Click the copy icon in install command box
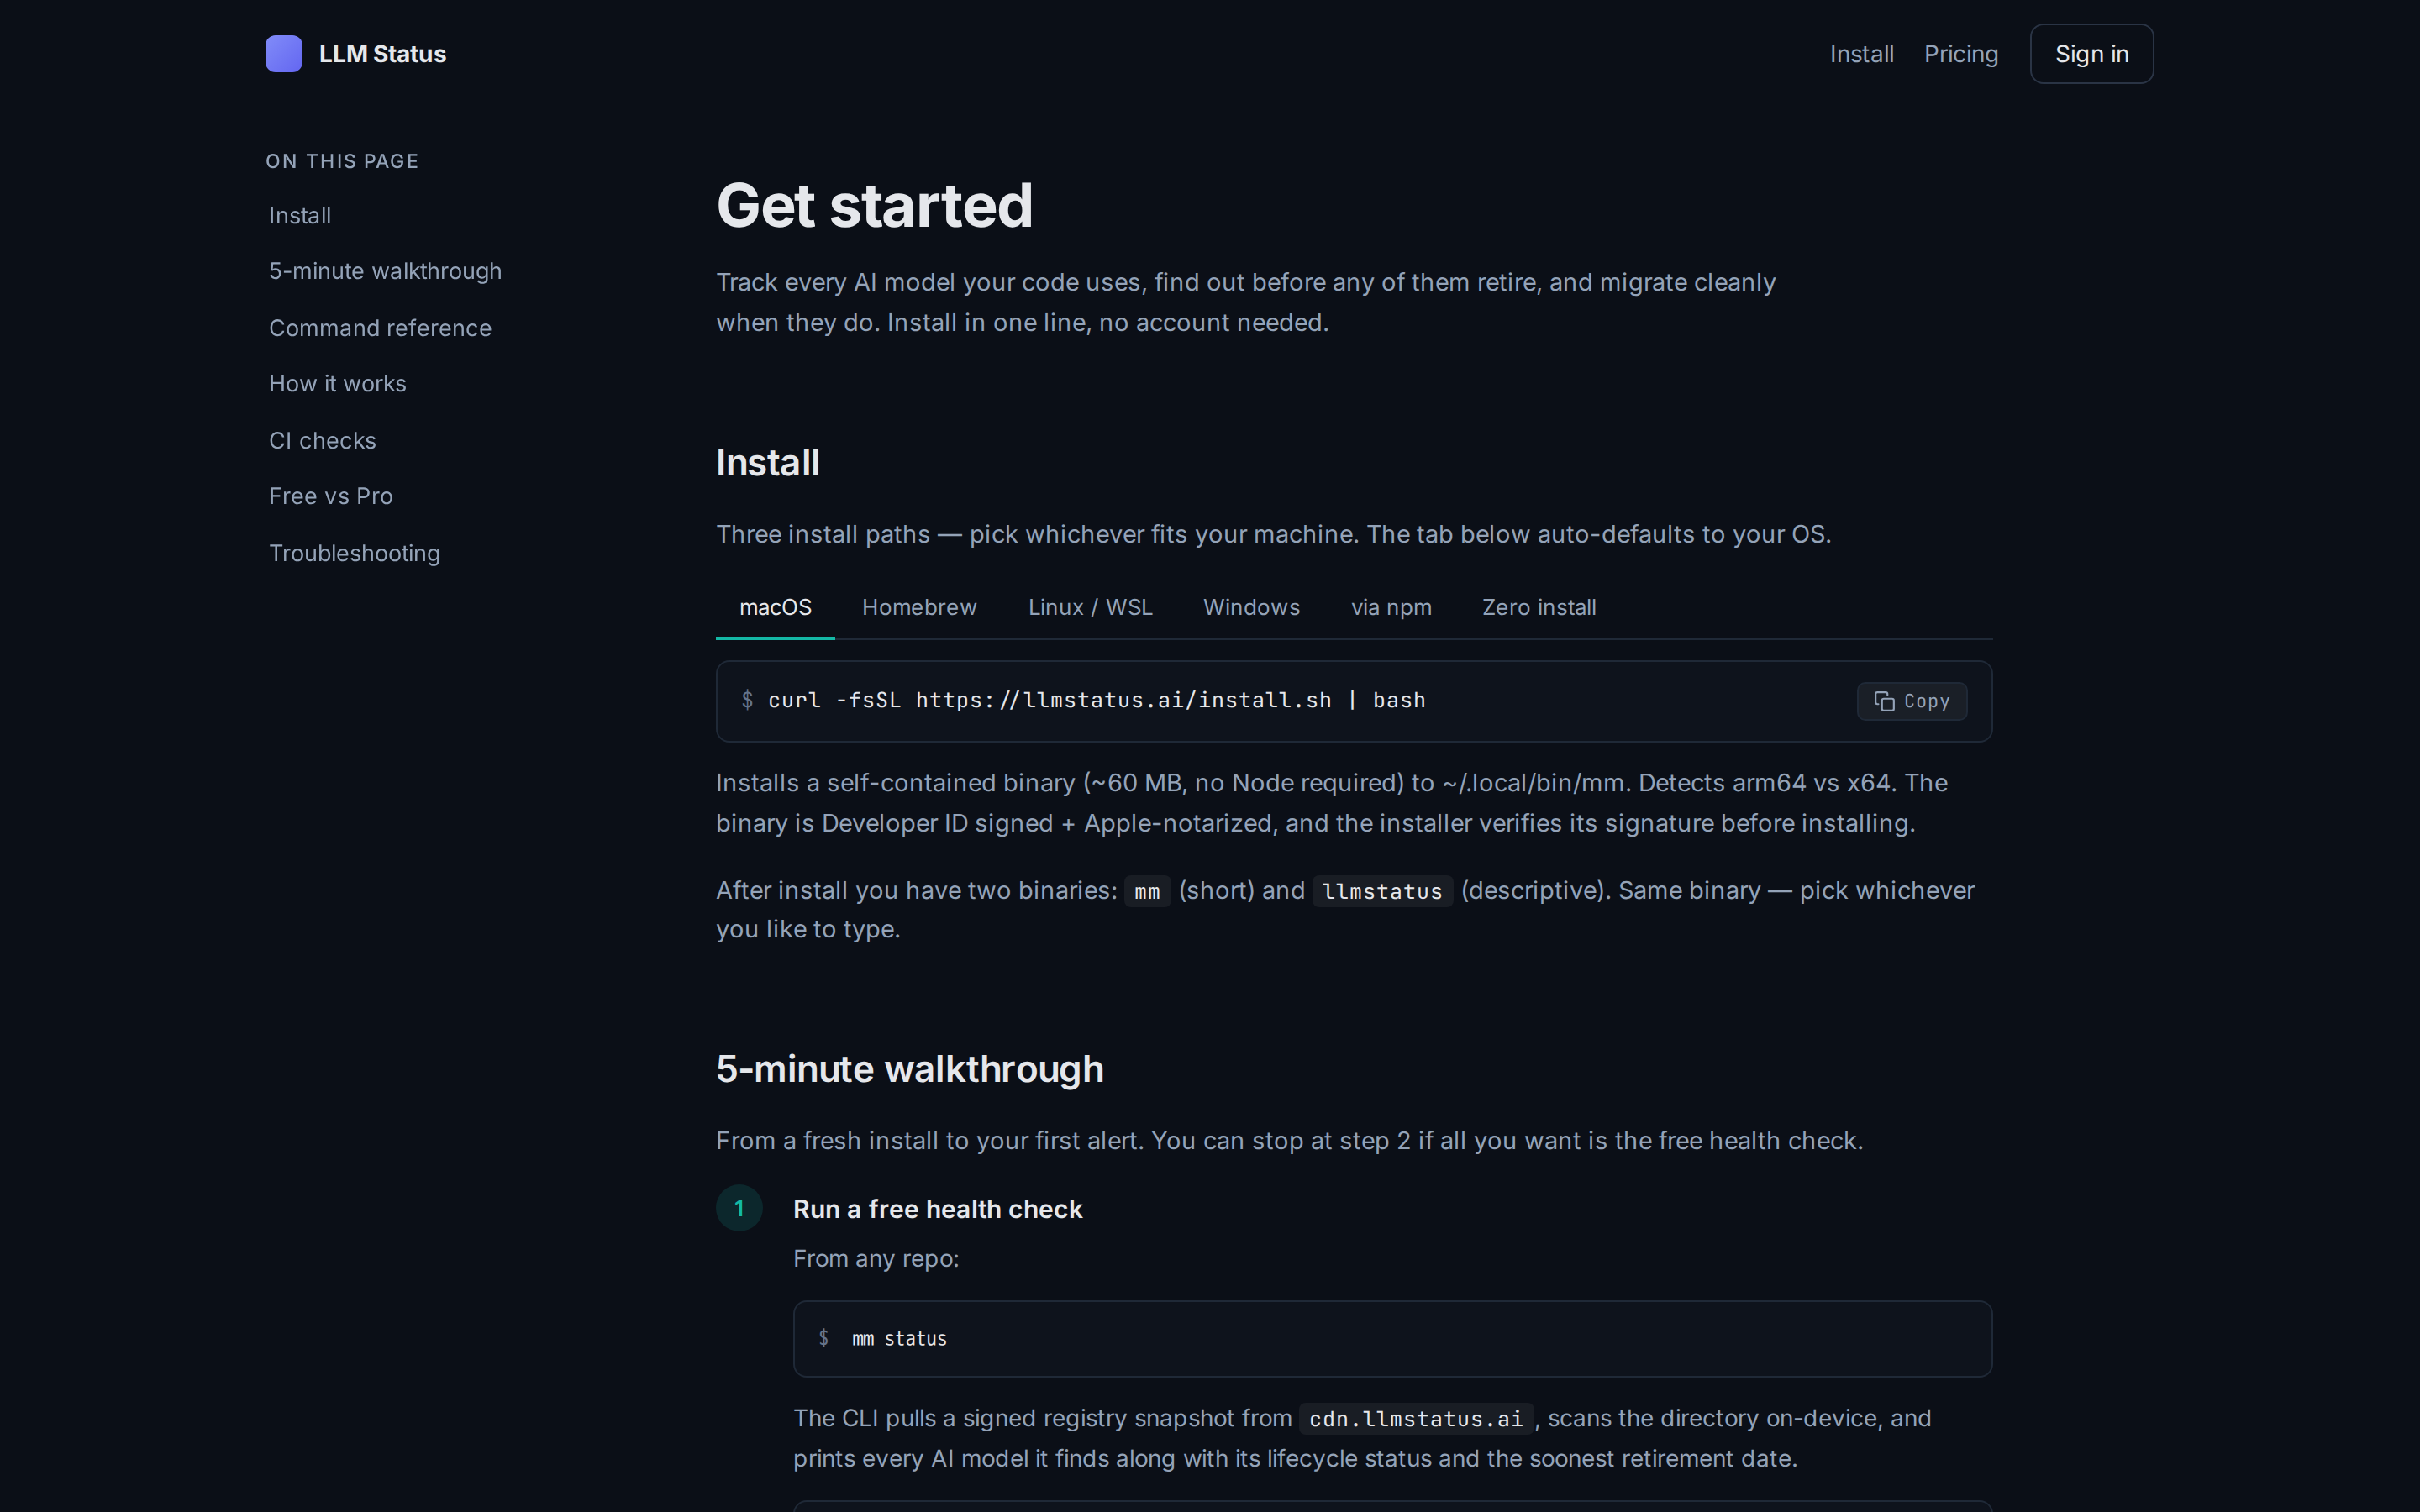Viewport: 2420px width, 1512px height. pos(1884,701)
